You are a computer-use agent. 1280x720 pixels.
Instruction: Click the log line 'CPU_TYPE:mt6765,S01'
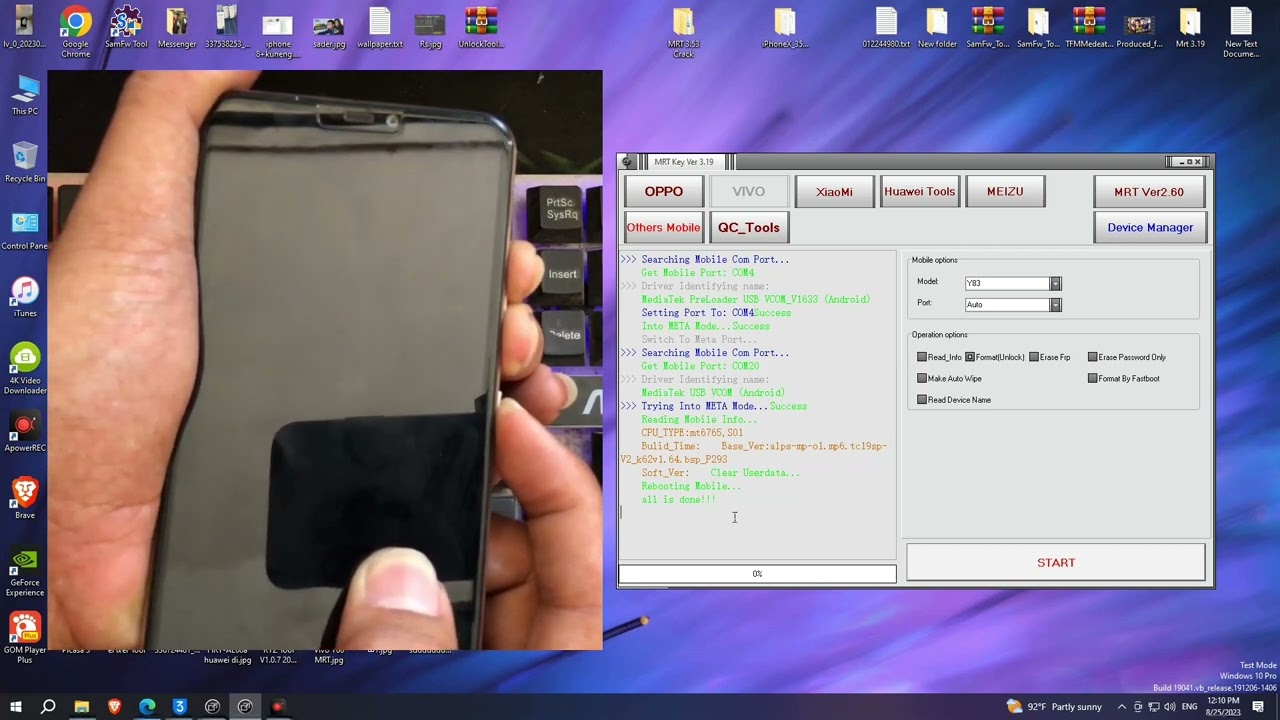pos(692,433)
